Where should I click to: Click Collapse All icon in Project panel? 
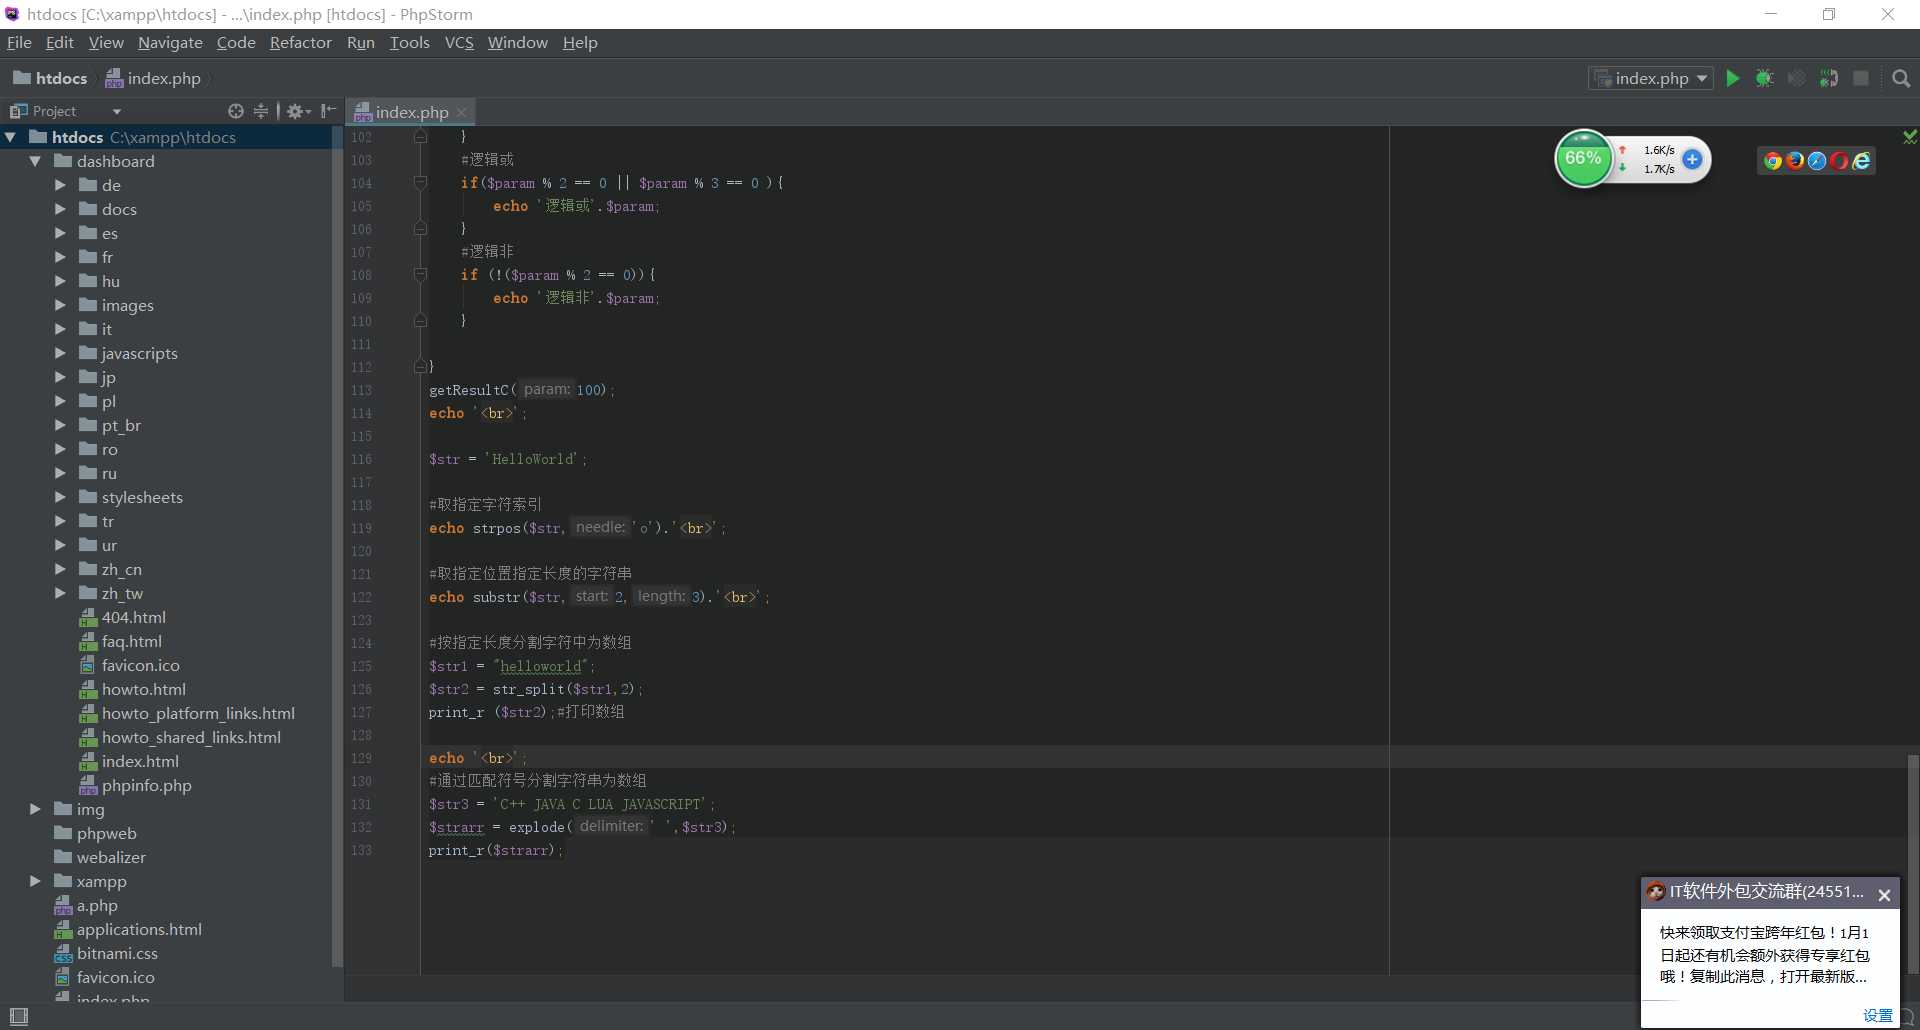tap(261, 111)
